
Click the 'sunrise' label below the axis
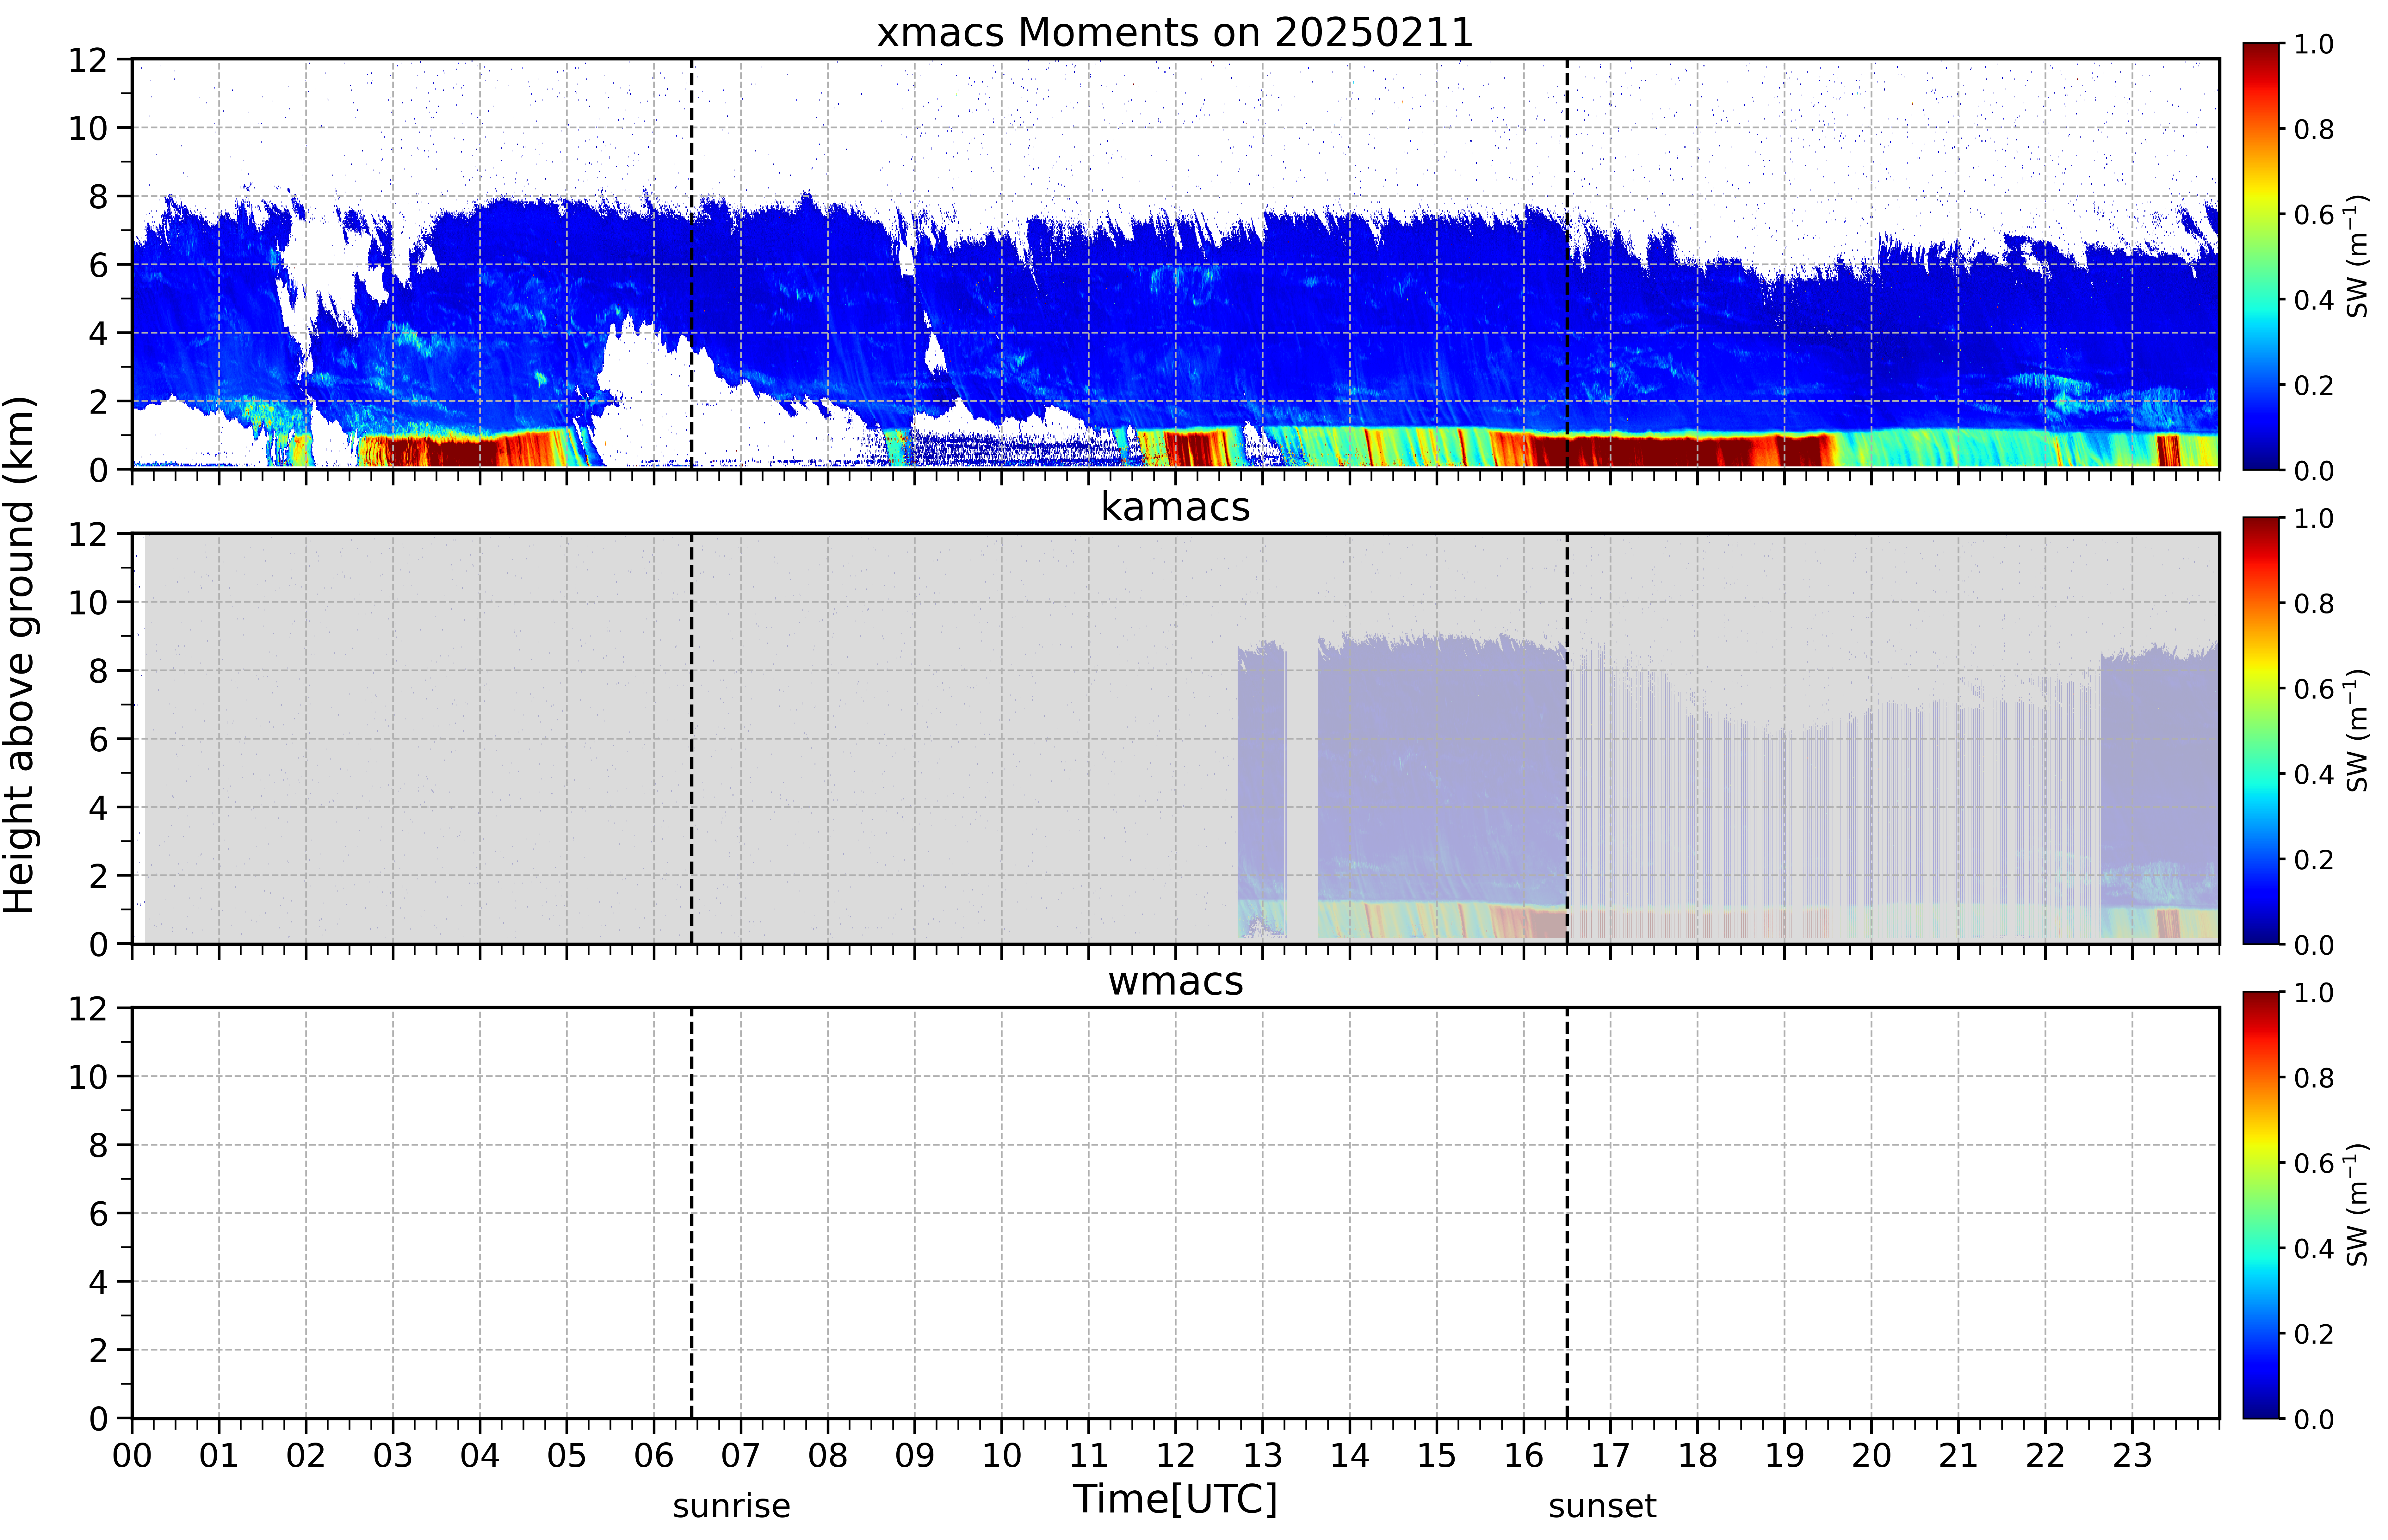731,1506
